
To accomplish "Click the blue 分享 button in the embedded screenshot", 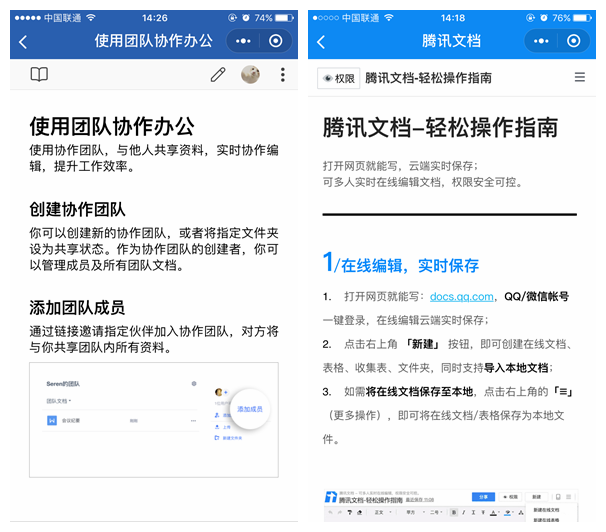I will click(x=484, y=497).
